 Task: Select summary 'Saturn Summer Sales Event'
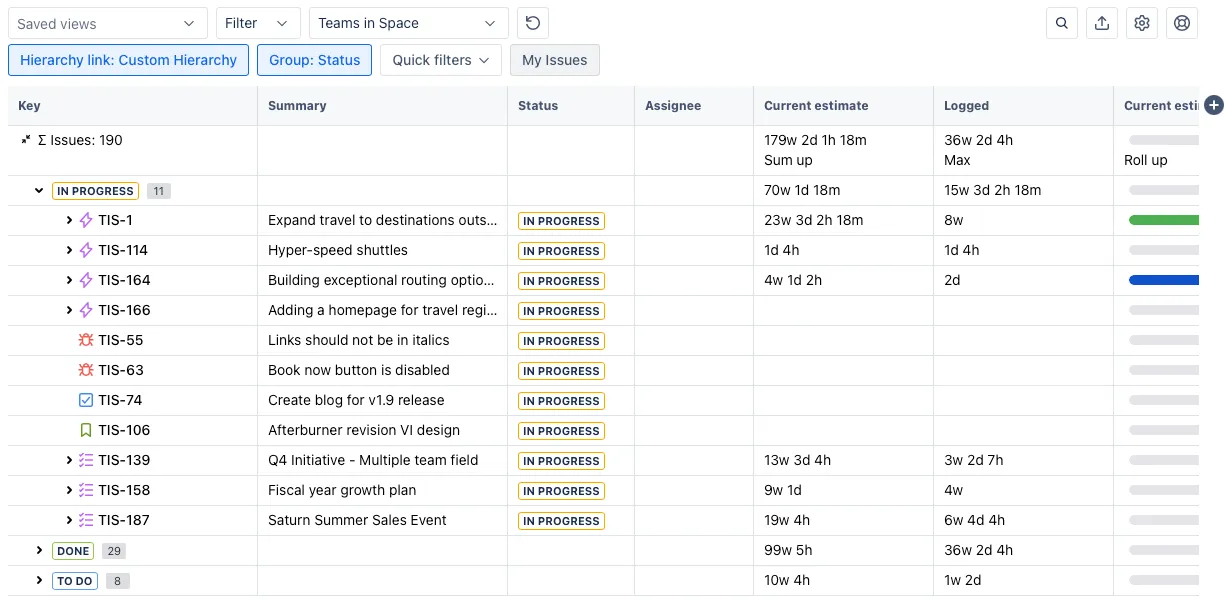point(357,520)
